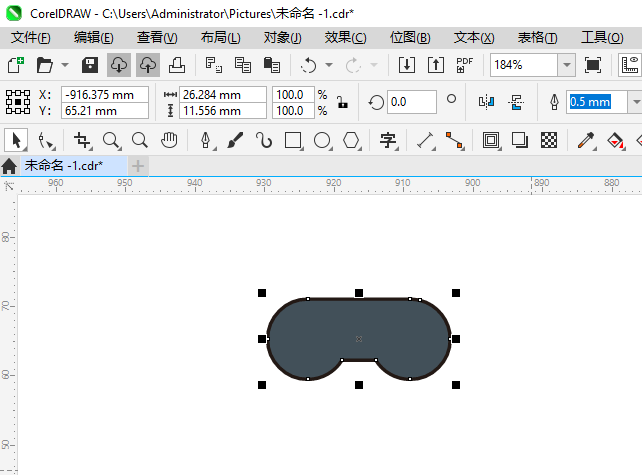The image size is (642, 475).
Task: Expand the outline width dropdown
Action: pyautogui.click(x=635, y=102)
